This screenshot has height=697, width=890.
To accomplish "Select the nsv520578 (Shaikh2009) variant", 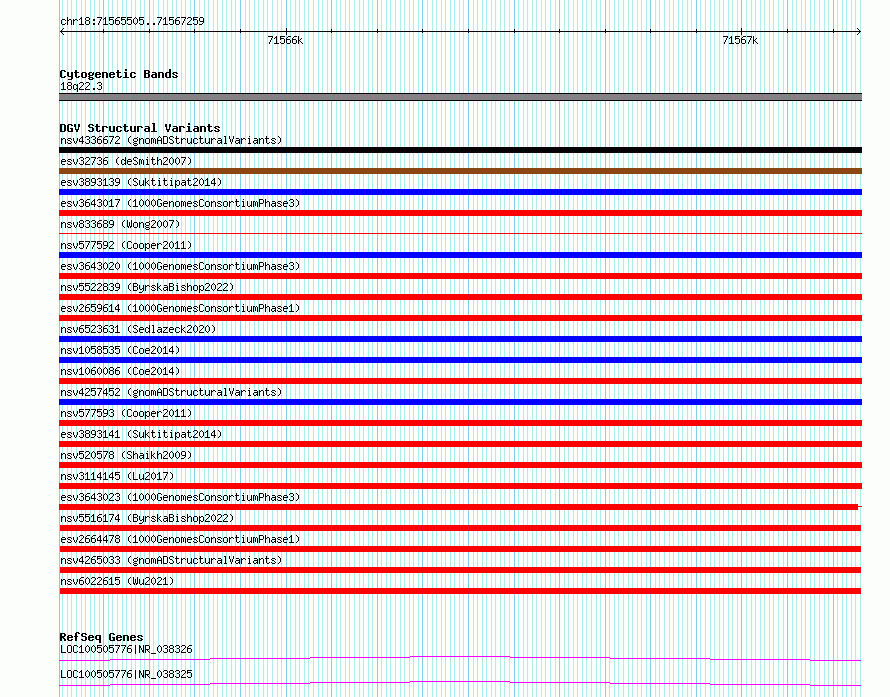I will click(460, 465).
